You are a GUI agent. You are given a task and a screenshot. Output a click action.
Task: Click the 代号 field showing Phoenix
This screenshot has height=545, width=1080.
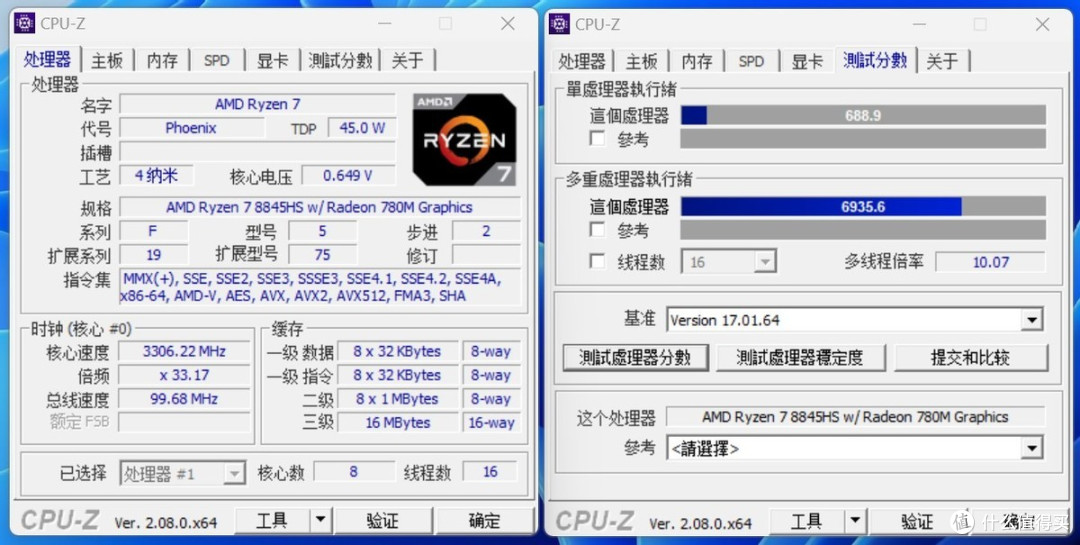[x=191, y=127]
